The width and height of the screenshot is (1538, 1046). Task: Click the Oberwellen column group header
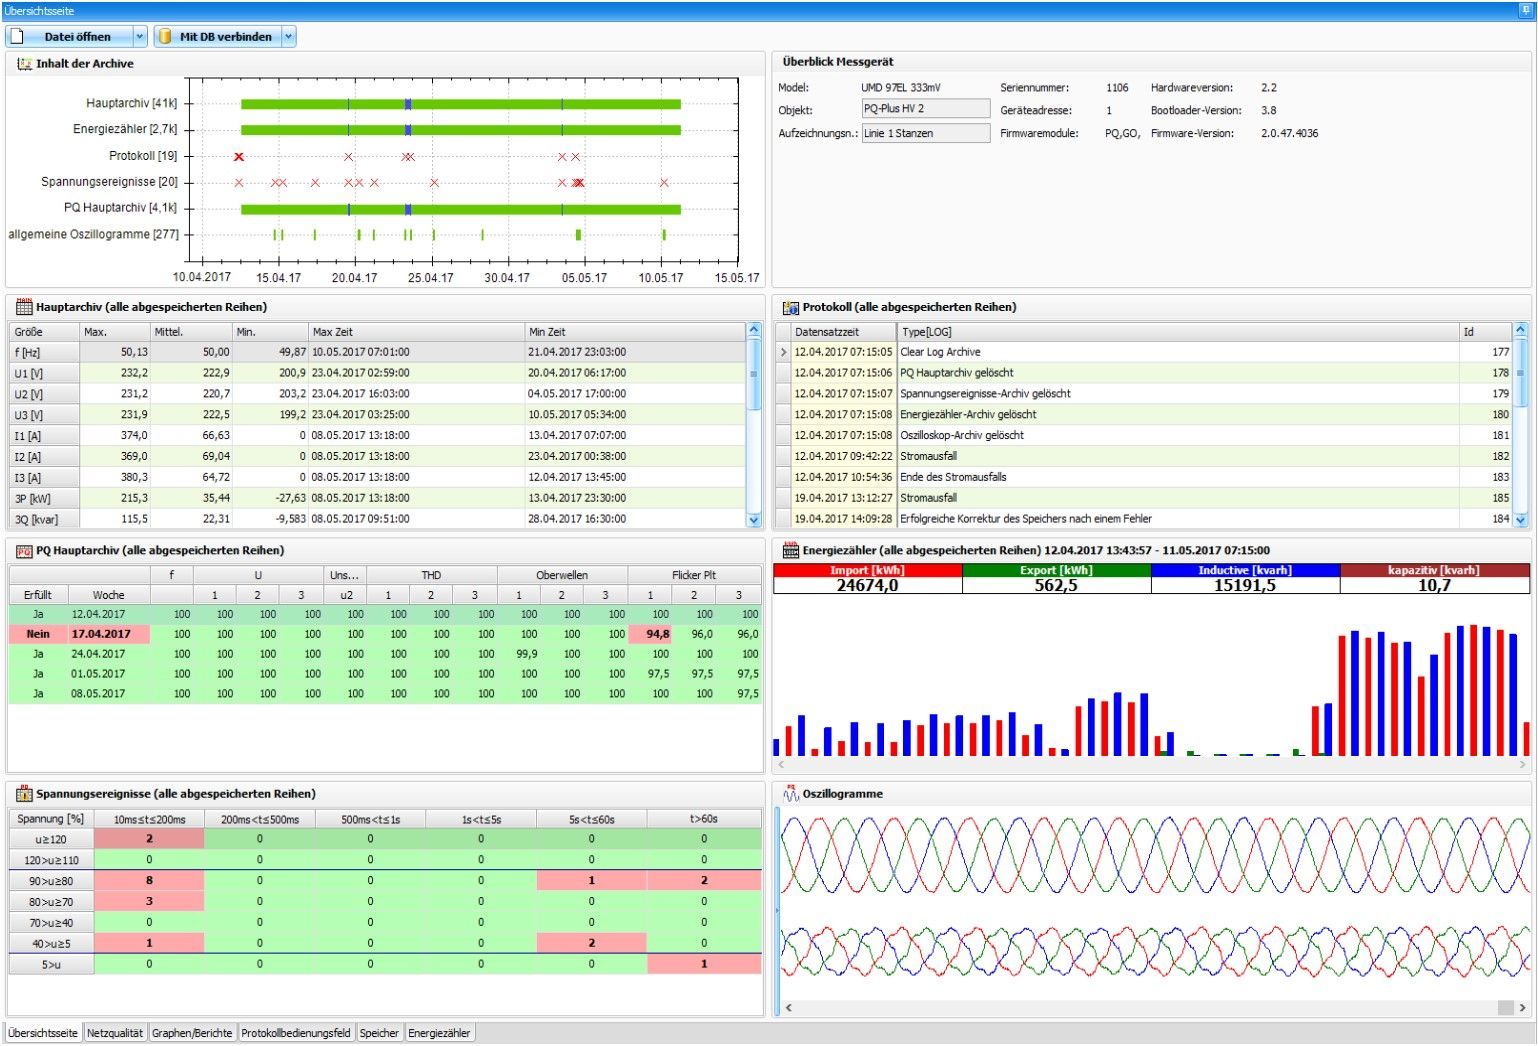point(562,575)
